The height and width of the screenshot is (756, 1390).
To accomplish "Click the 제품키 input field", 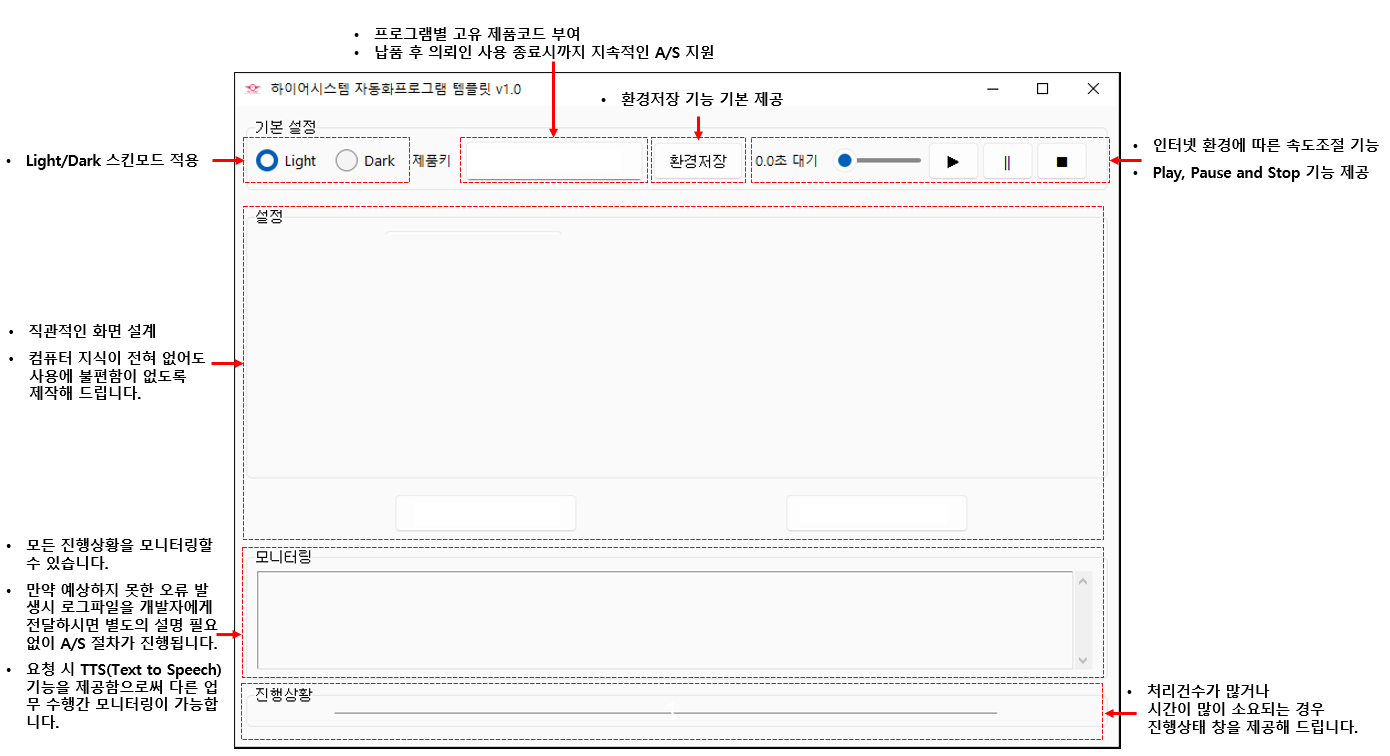I will (555, 161).
